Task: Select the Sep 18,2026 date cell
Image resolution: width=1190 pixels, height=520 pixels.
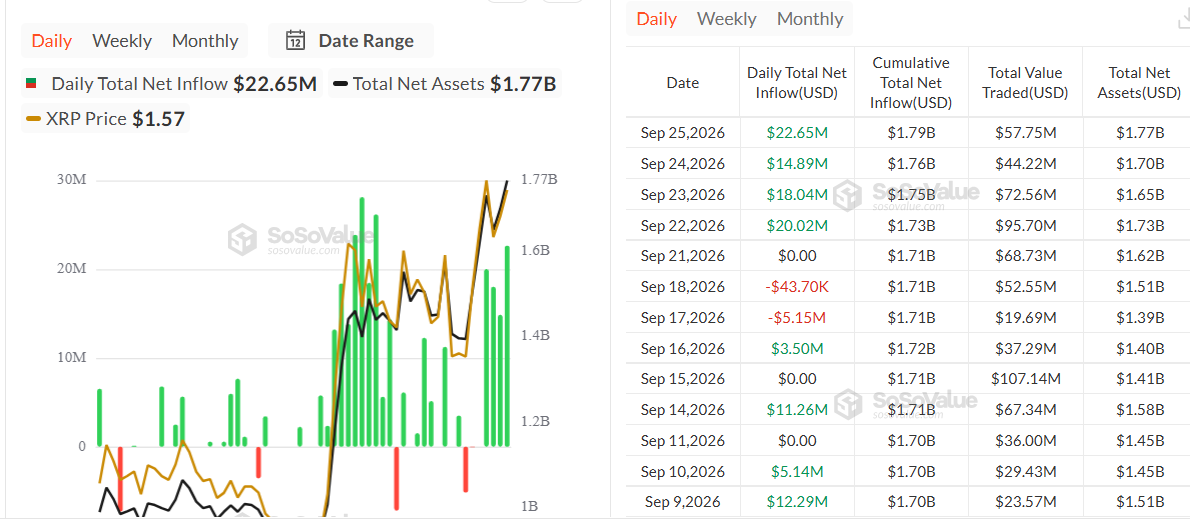Action: 683,287
